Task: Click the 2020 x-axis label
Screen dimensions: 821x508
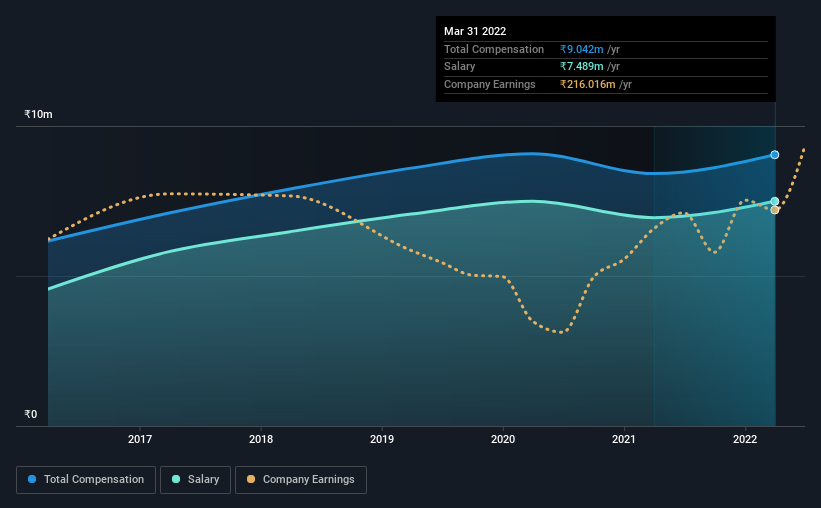Action: pyautogui.click(x=503, y=439)
